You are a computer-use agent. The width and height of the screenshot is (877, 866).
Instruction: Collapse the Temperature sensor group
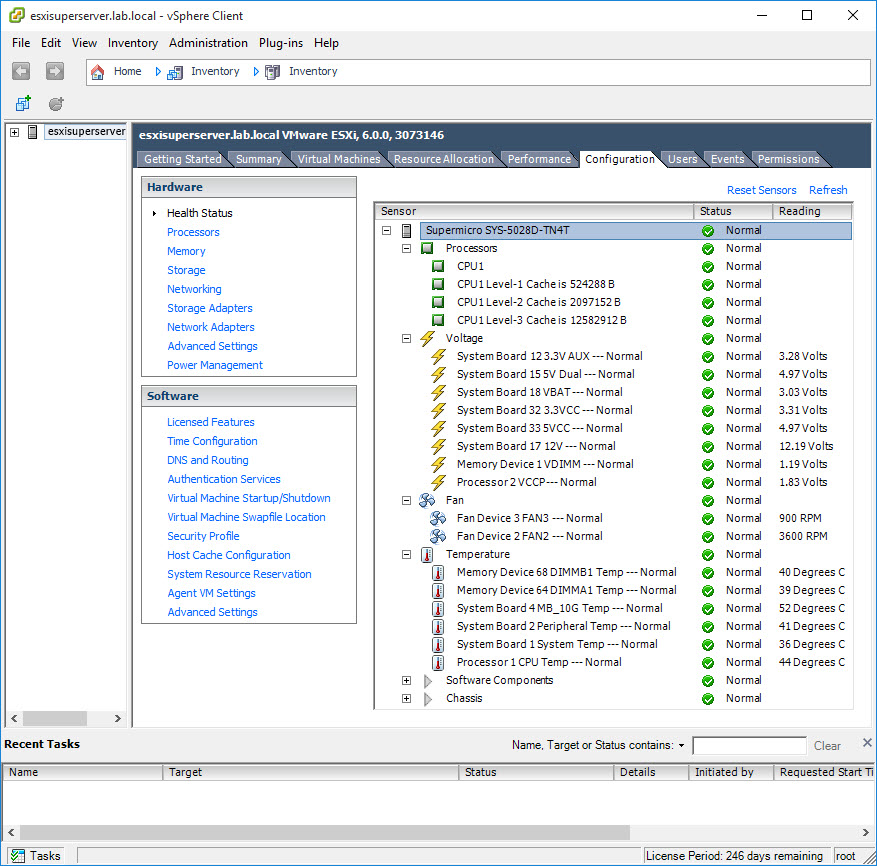click(407, 554)
